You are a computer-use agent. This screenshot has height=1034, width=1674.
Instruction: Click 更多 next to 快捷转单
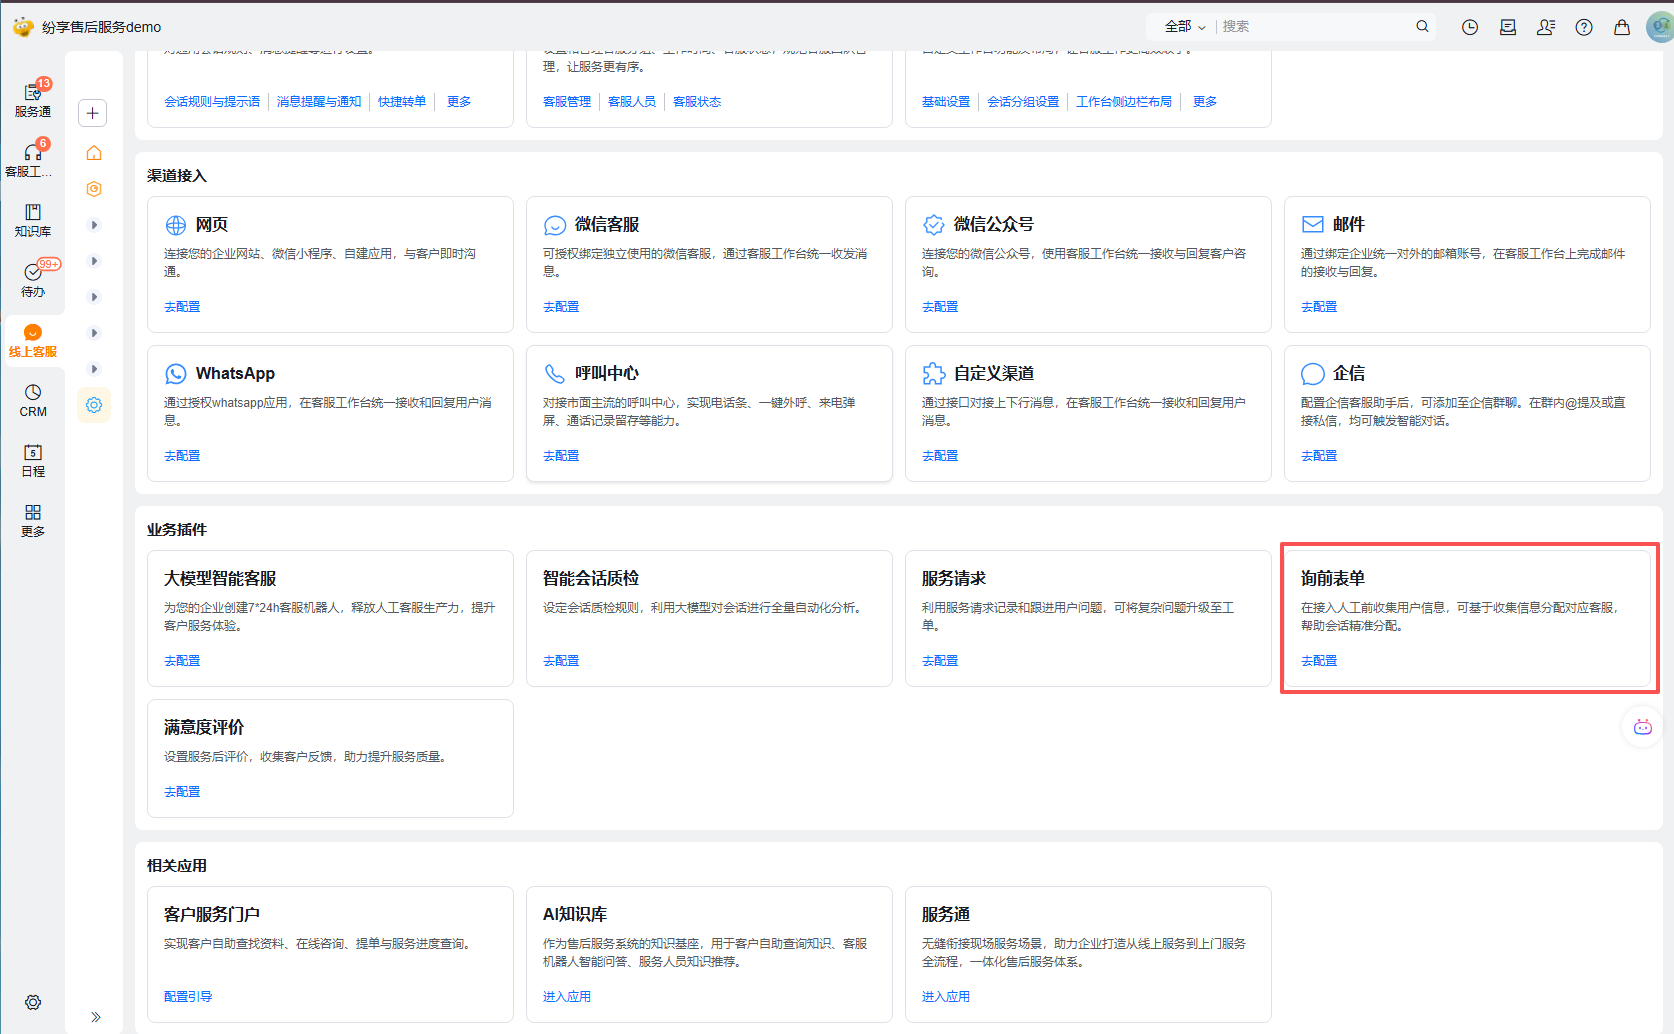click(x=459, y=102)
